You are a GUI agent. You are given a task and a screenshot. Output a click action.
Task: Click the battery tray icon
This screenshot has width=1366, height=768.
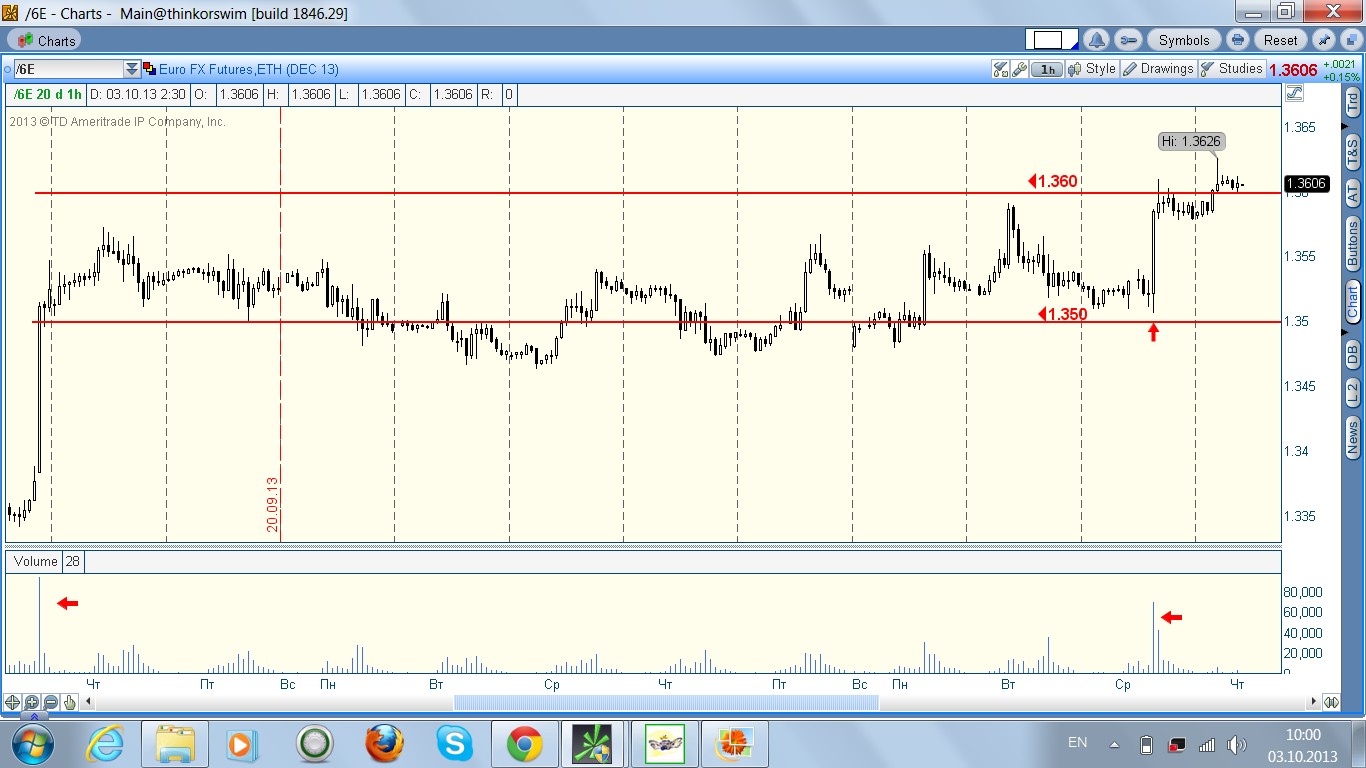[1148, 744]
